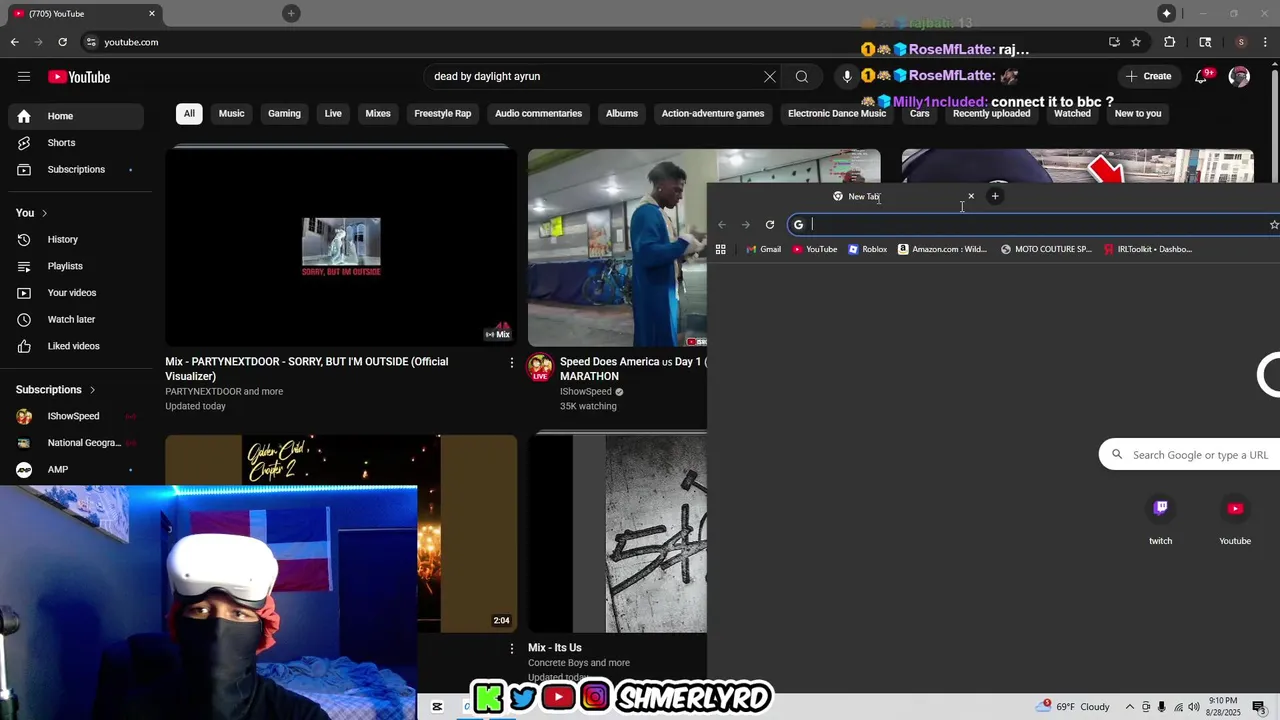
Task: Open IShowSpeed subscription in sidebar
Action: 76,416
